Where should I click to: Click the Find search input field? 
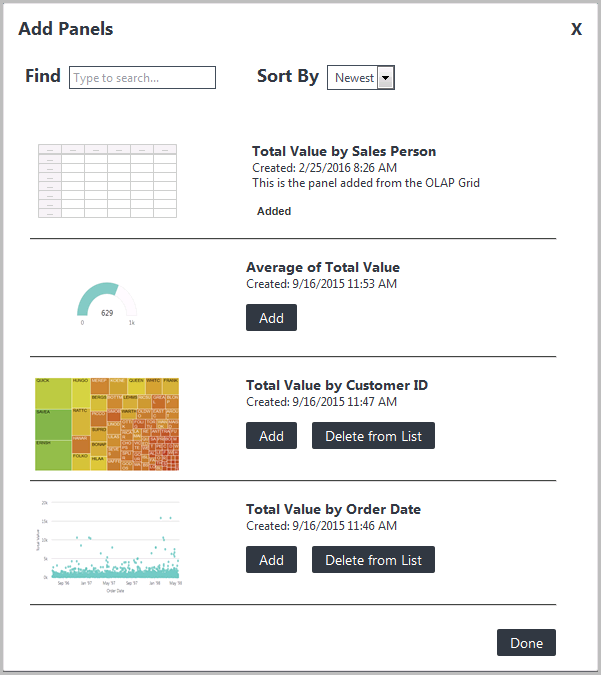[142, 78]
